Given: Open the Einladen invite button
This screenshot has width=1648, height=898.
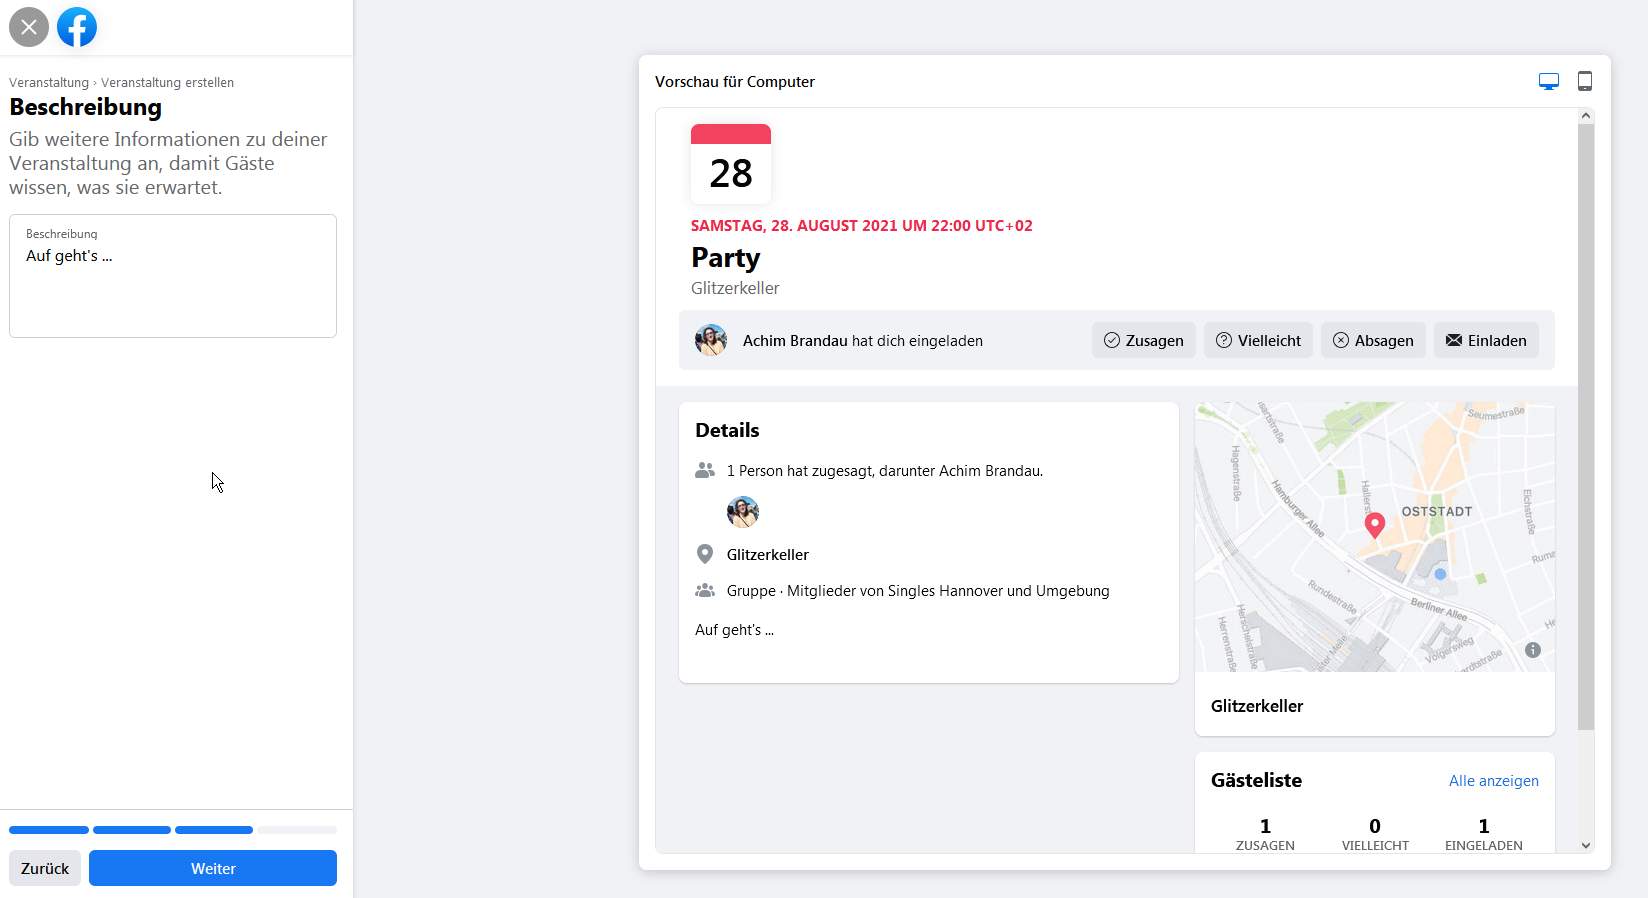Looking at the screenshot, I should tap(1486, 340).
